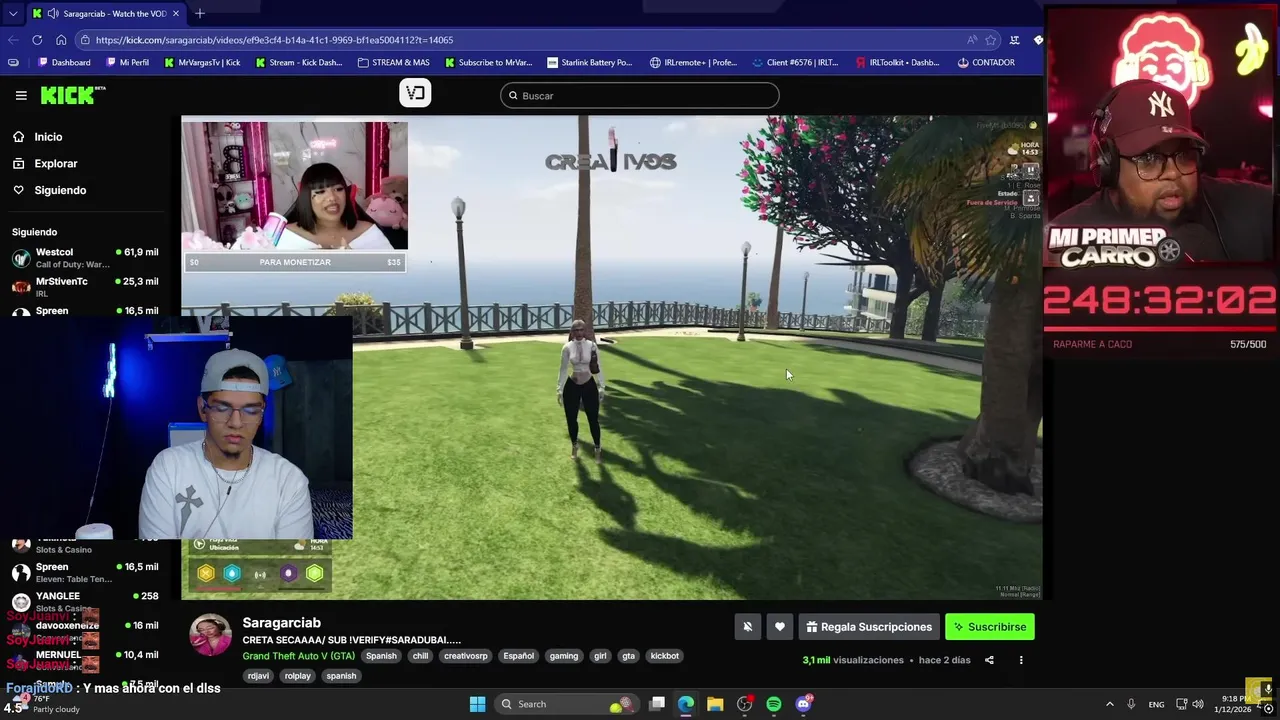
Task: Click the Windows taskbar Search box
Action: [x=568, y=704]
